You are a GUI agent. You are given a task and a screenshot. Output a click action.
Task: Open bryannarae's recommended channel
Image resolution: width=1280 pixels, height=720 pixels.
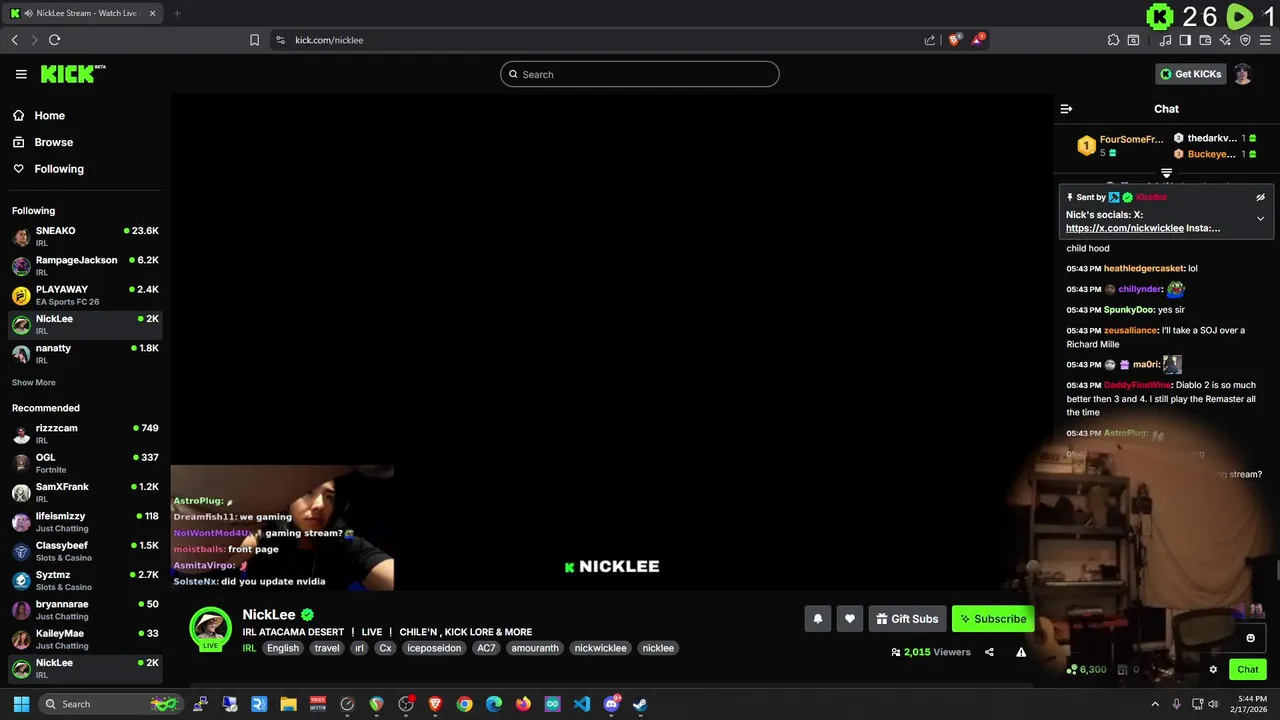pyautogui.click(x=85, y=610)
